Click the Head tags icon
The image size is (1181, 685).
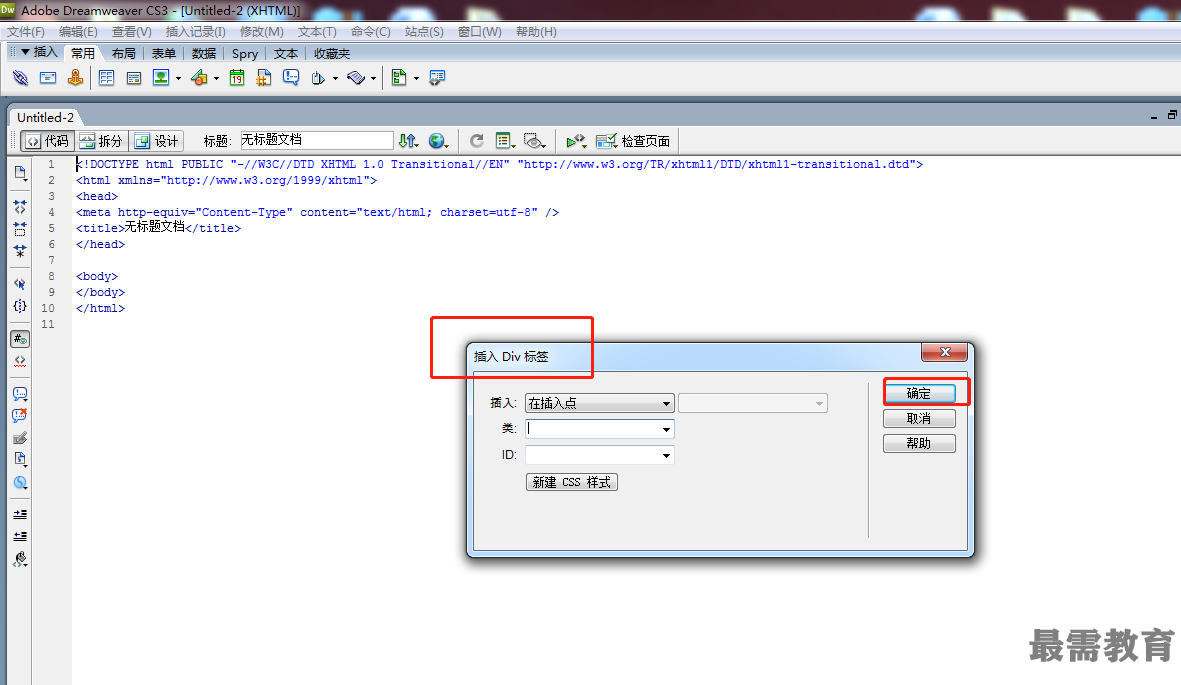click(319, 78)
